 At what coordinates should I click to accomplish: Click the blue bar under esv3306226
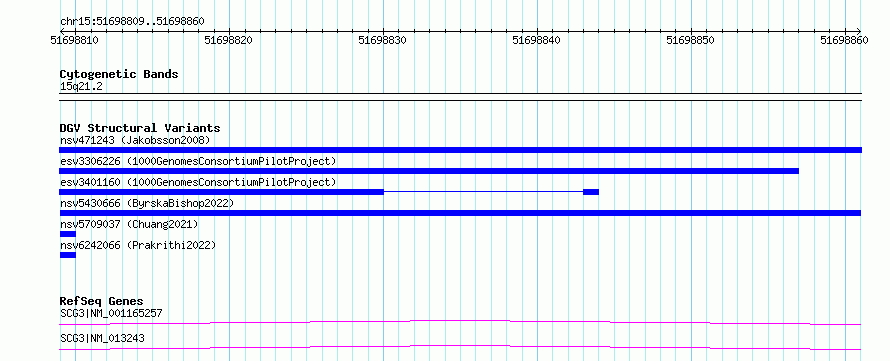(429, 171)
